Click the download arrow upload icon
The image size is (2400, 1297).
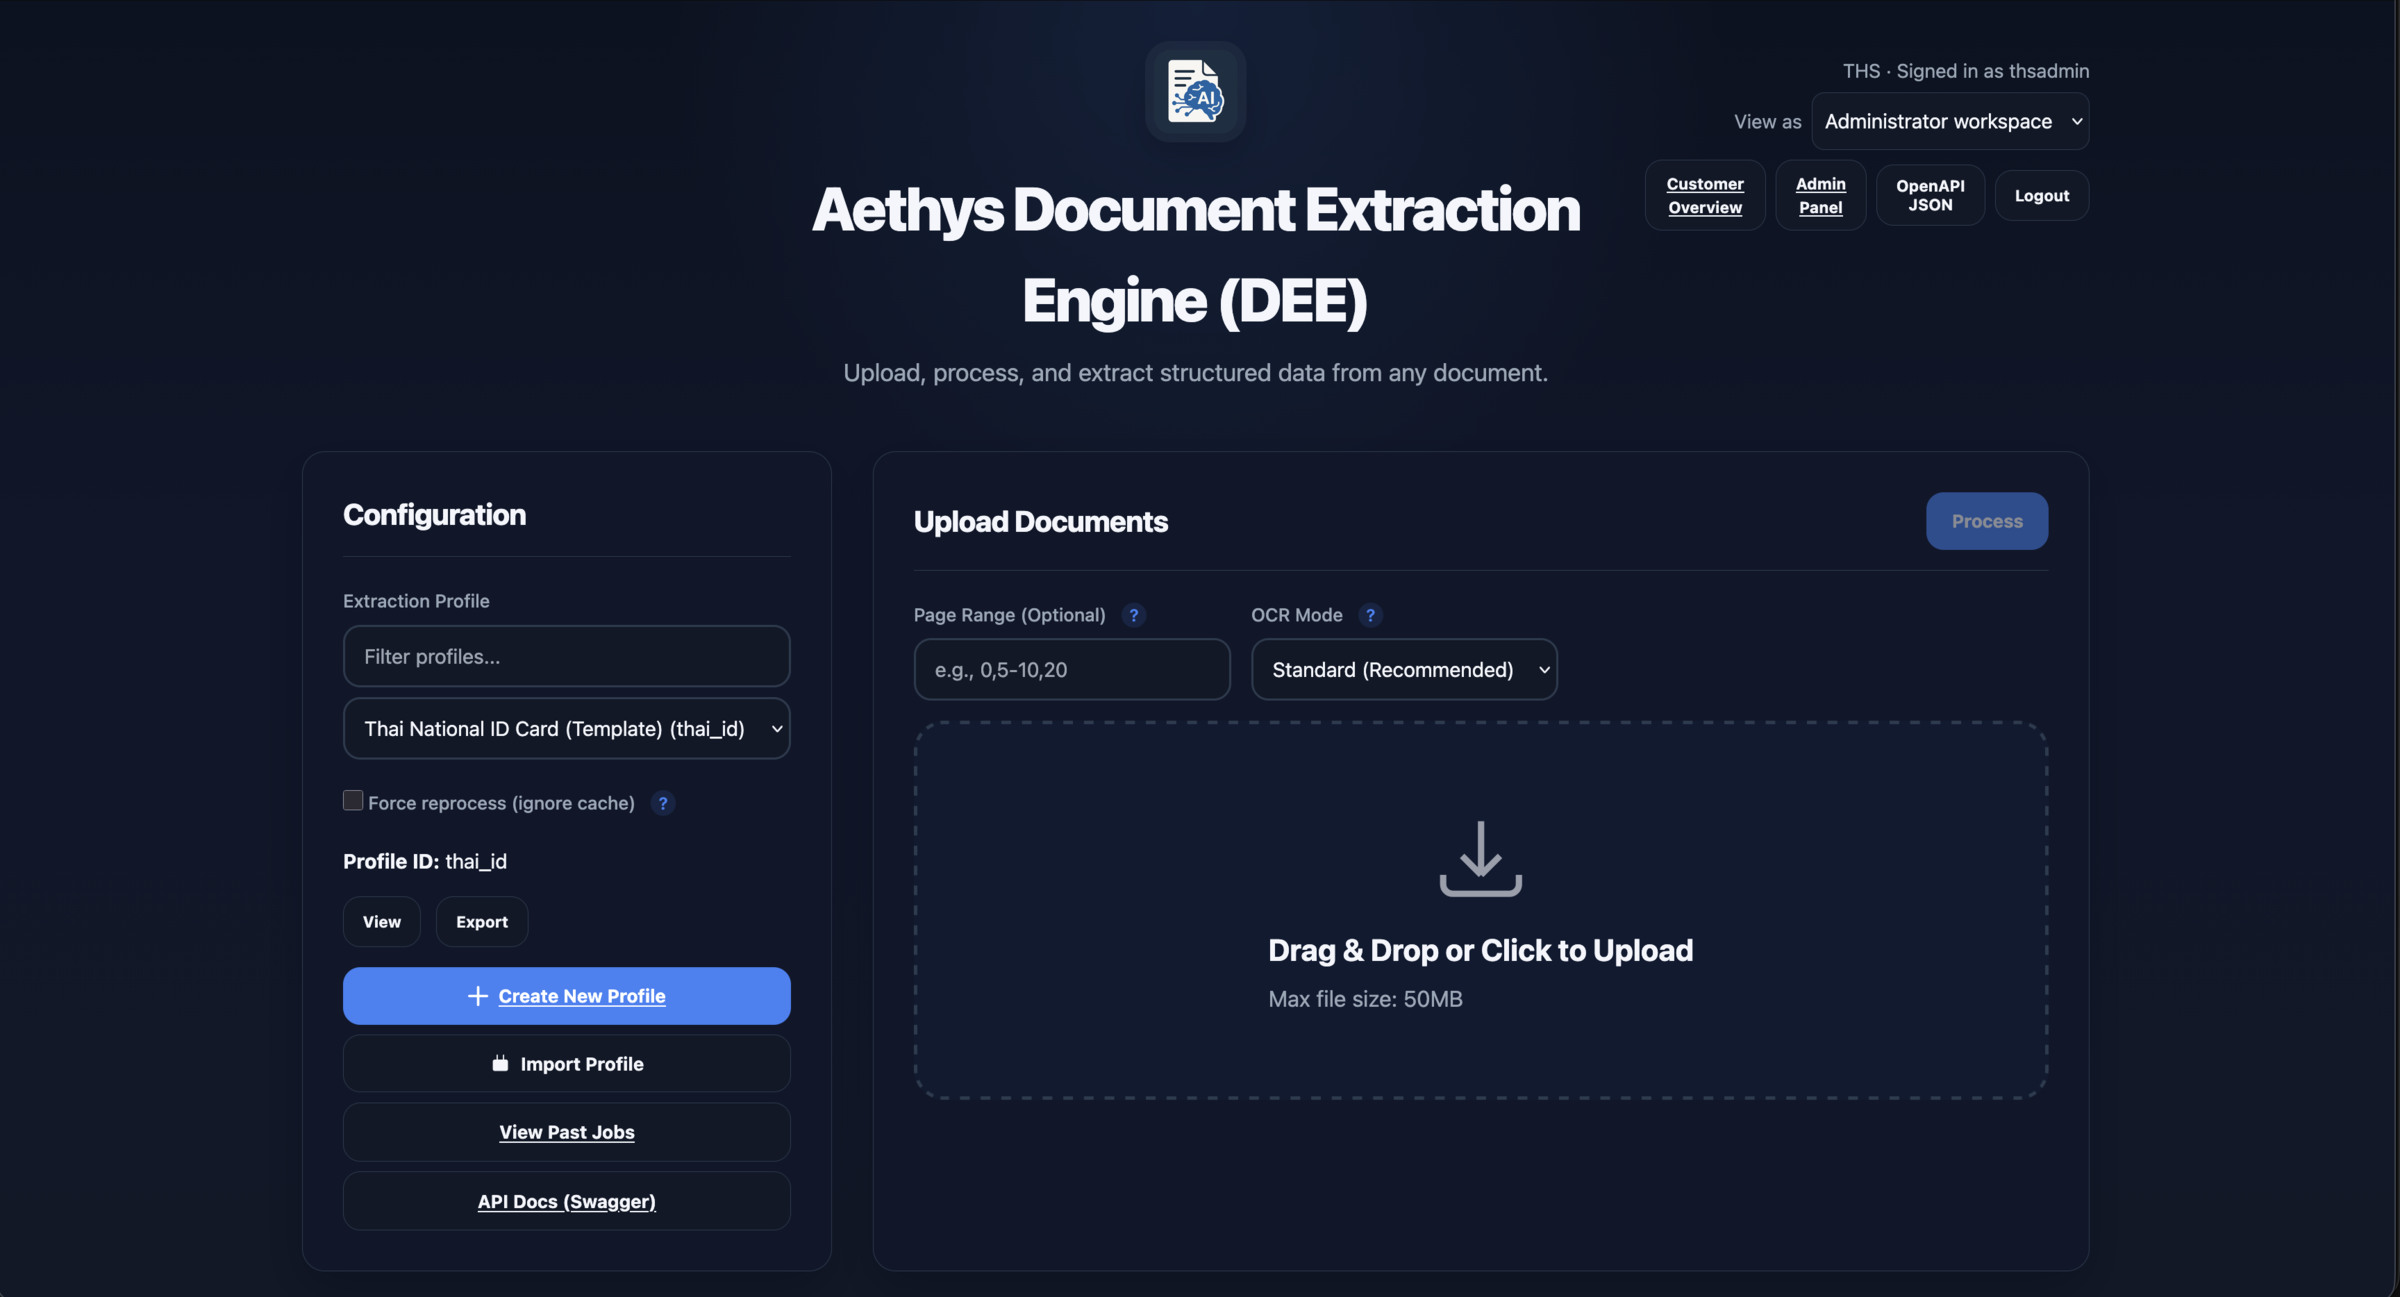point(1481,858)
